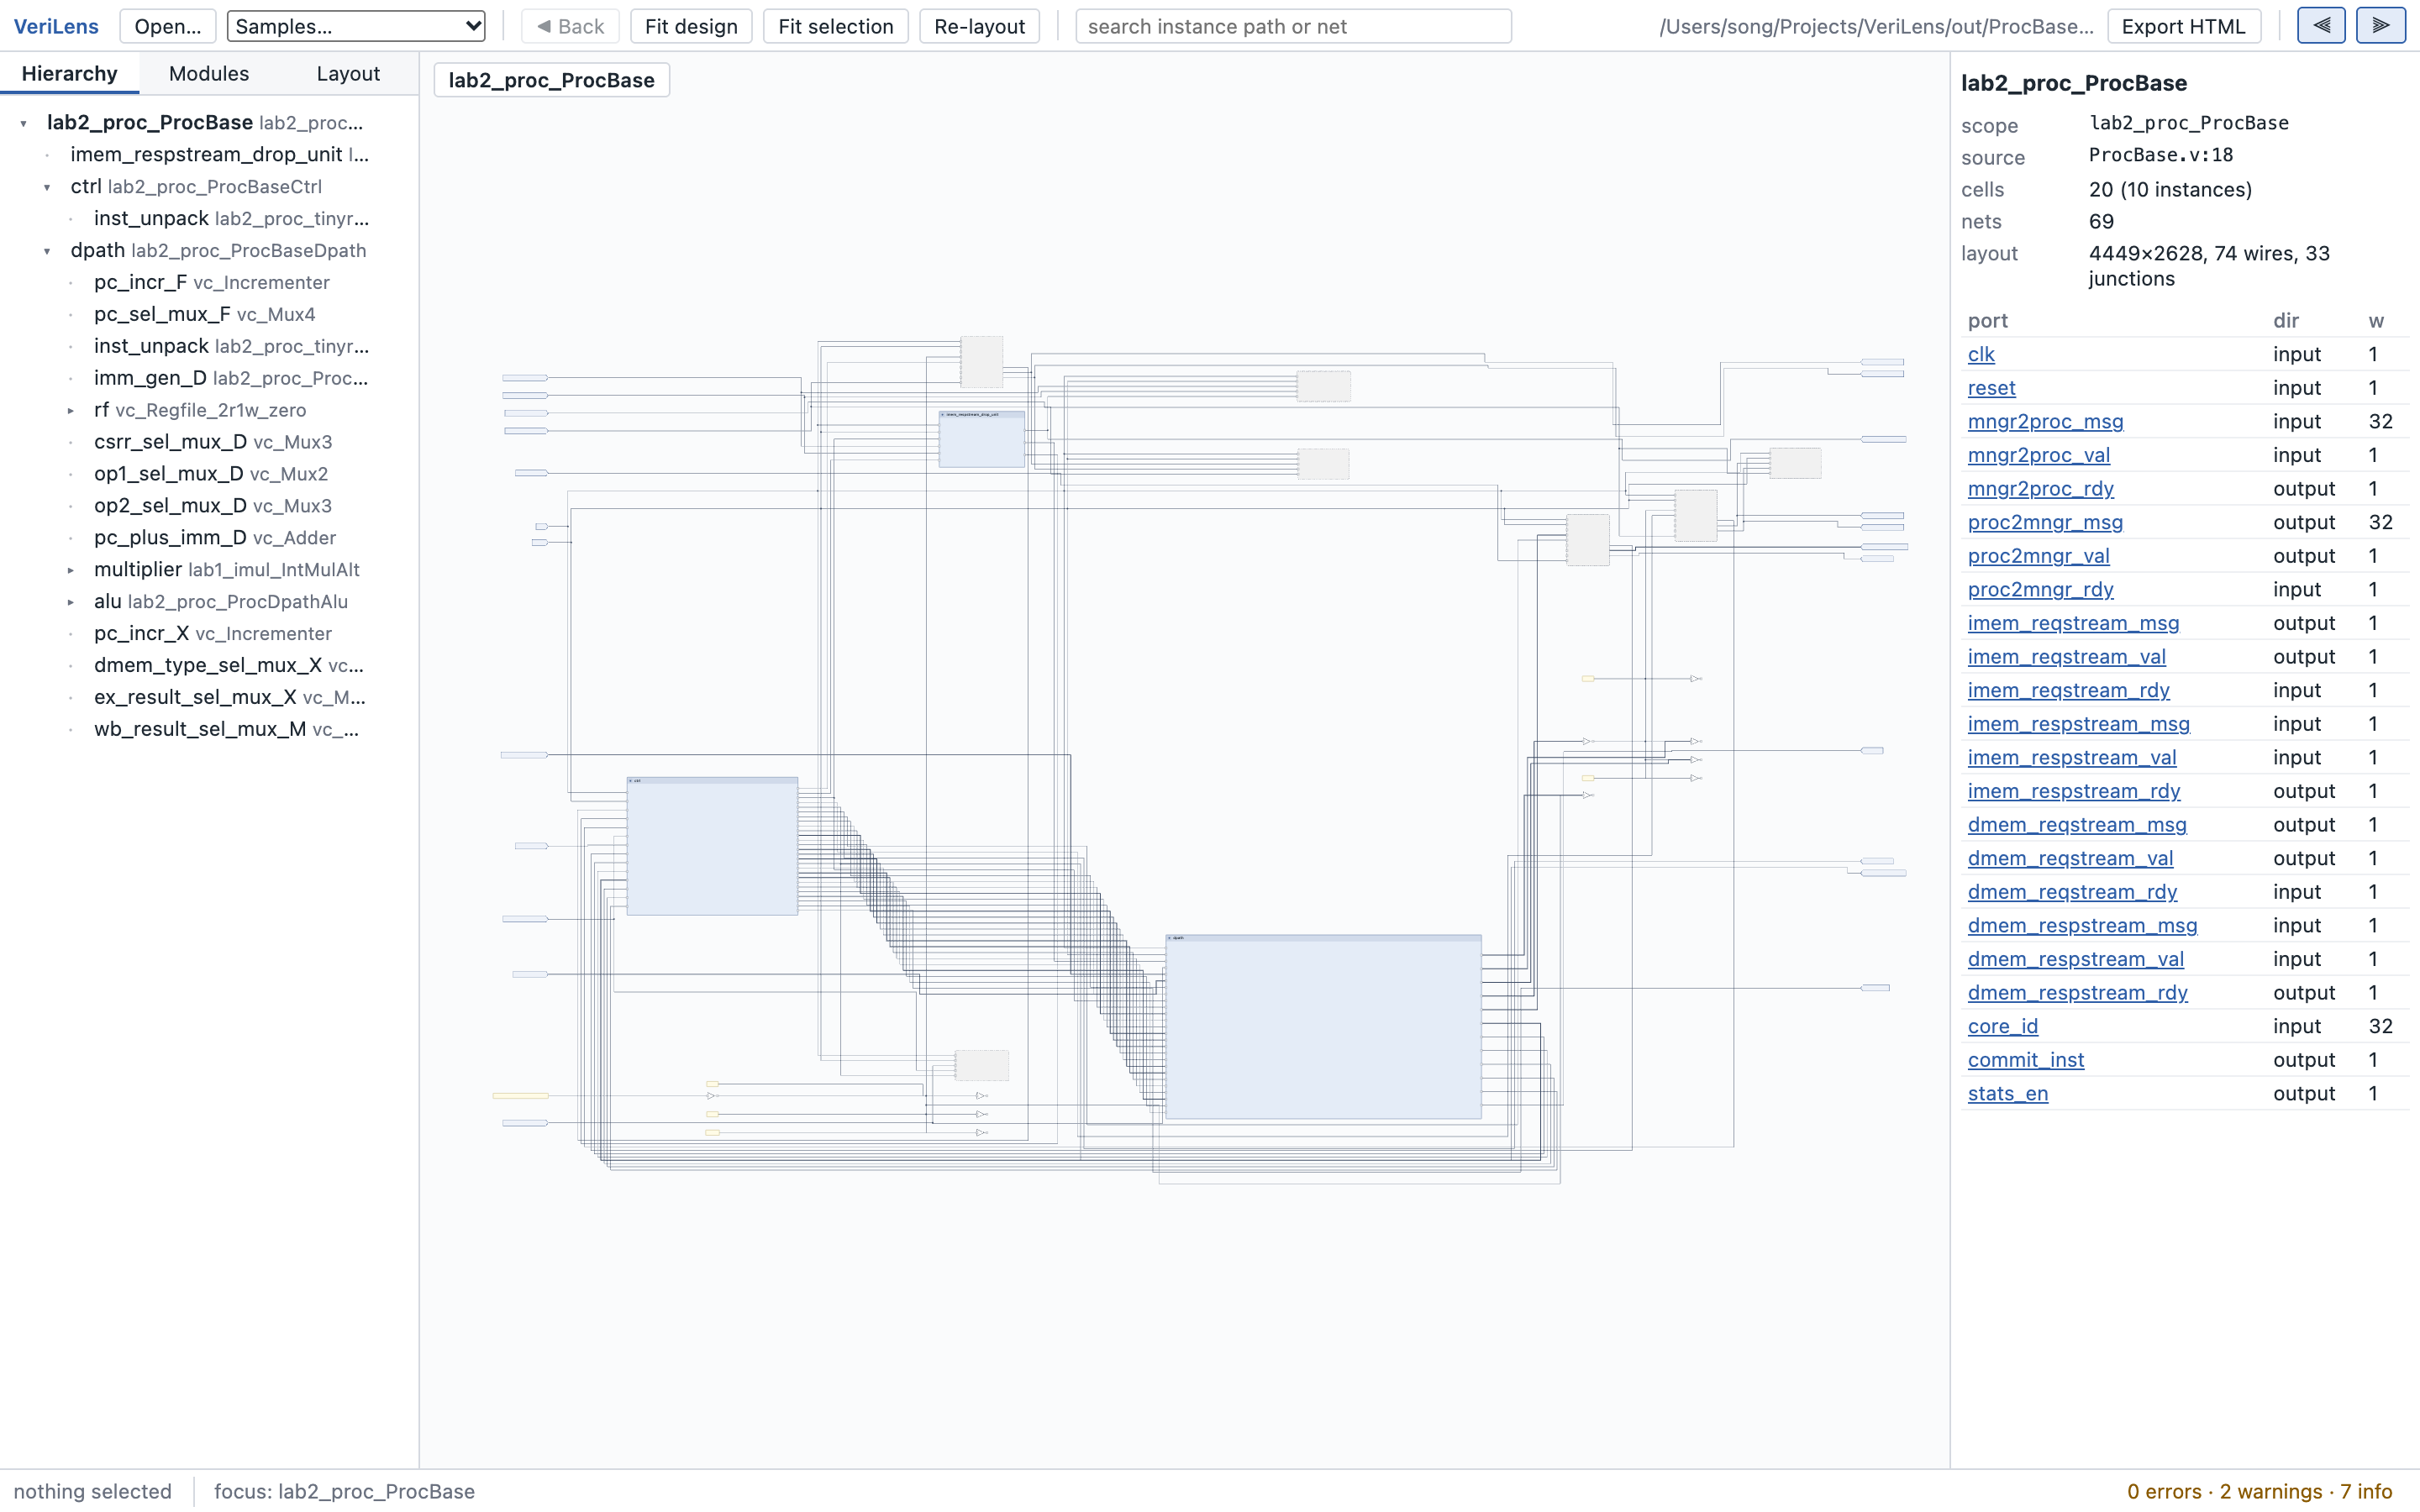Select the ctrl block in the schematic

pos(712,846)
